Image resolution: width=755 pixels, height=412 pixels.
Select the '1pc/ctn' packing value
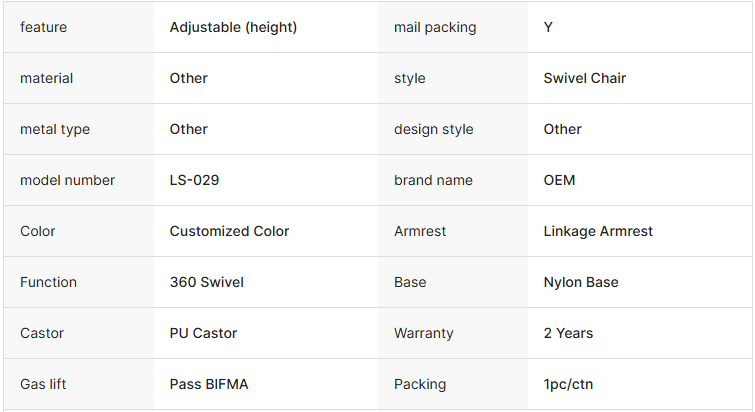click(x=568, y=384)
